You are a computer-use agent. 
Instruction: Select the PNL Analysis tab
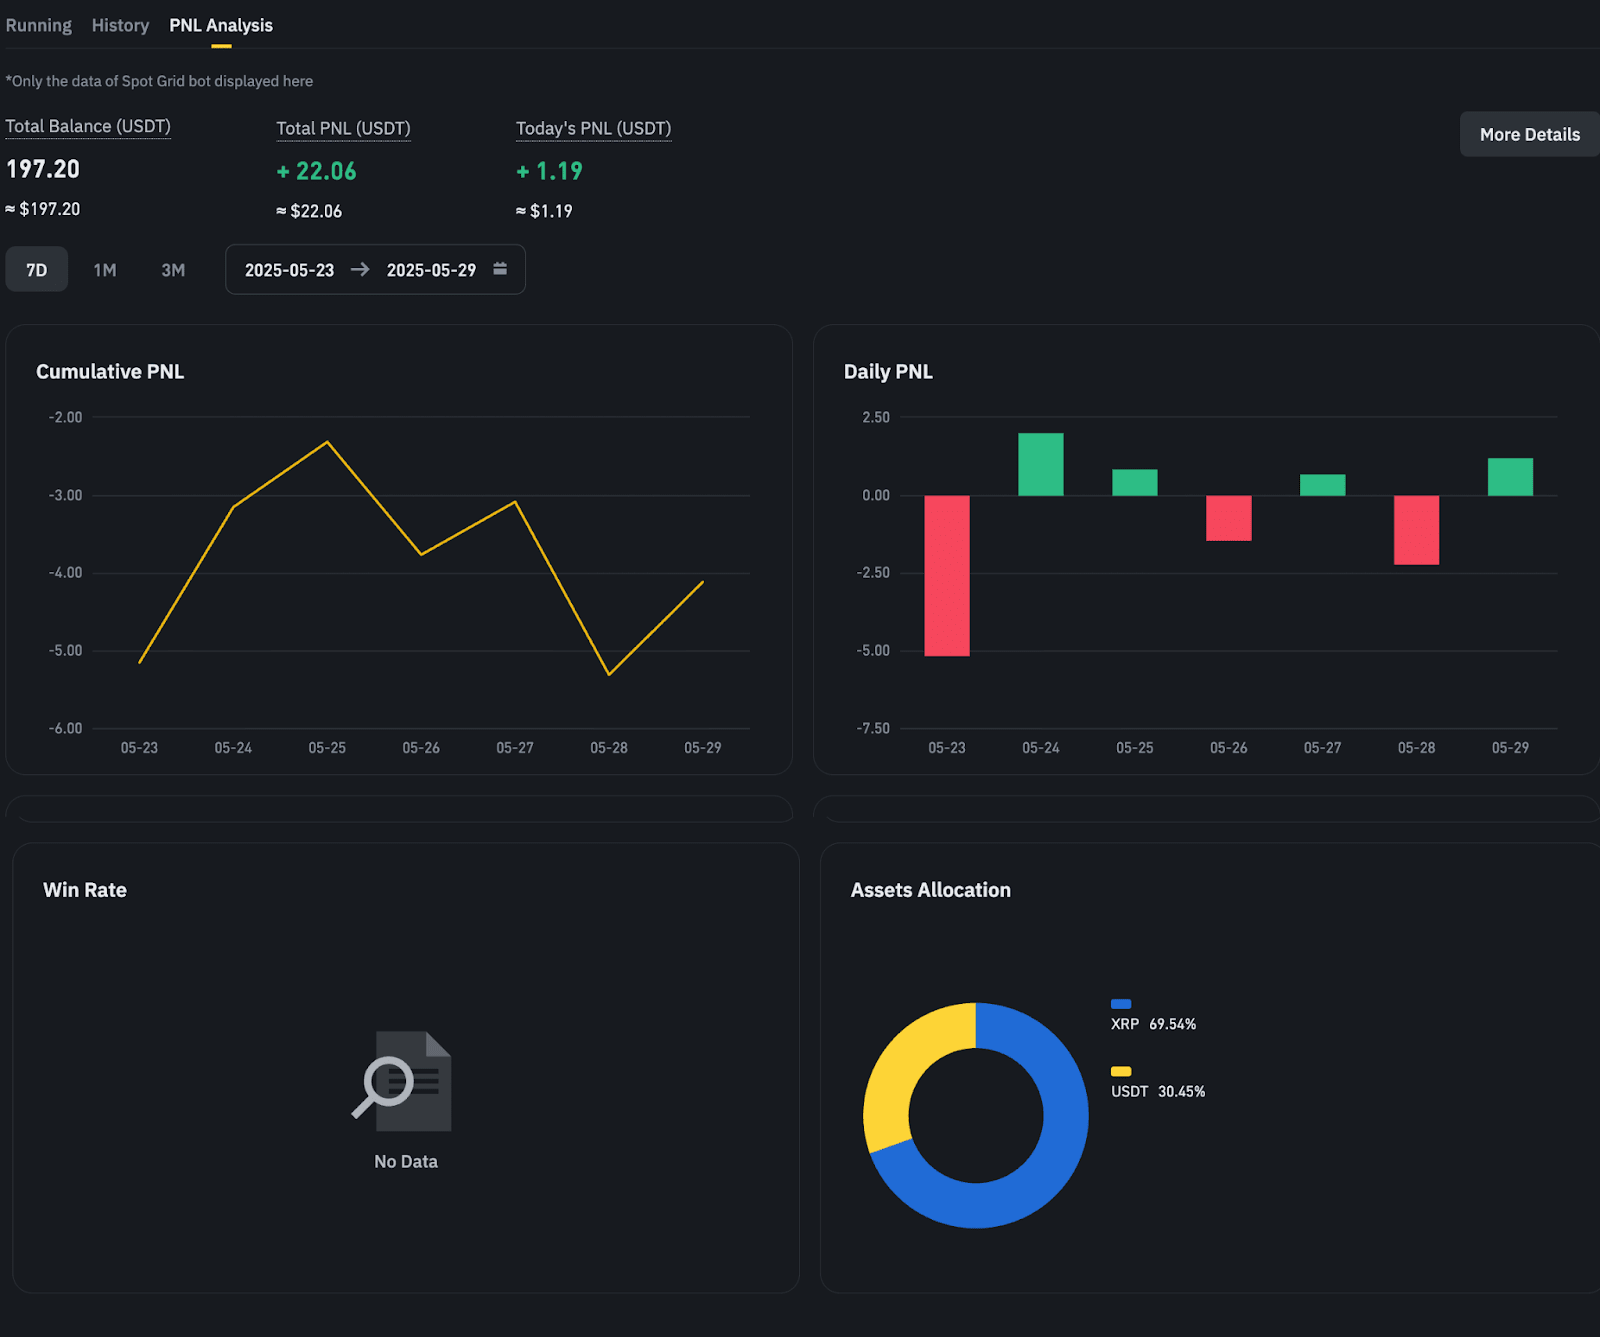[x=220, y=25]
